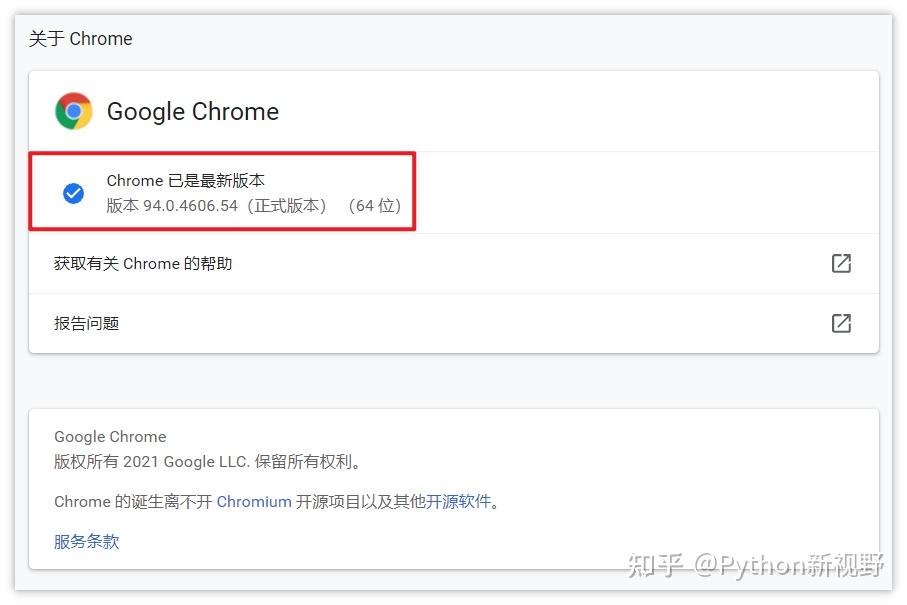Select the 关于 Chrome page heading
The width and height of the screenshot is (907, 605).
click(80, 38)
